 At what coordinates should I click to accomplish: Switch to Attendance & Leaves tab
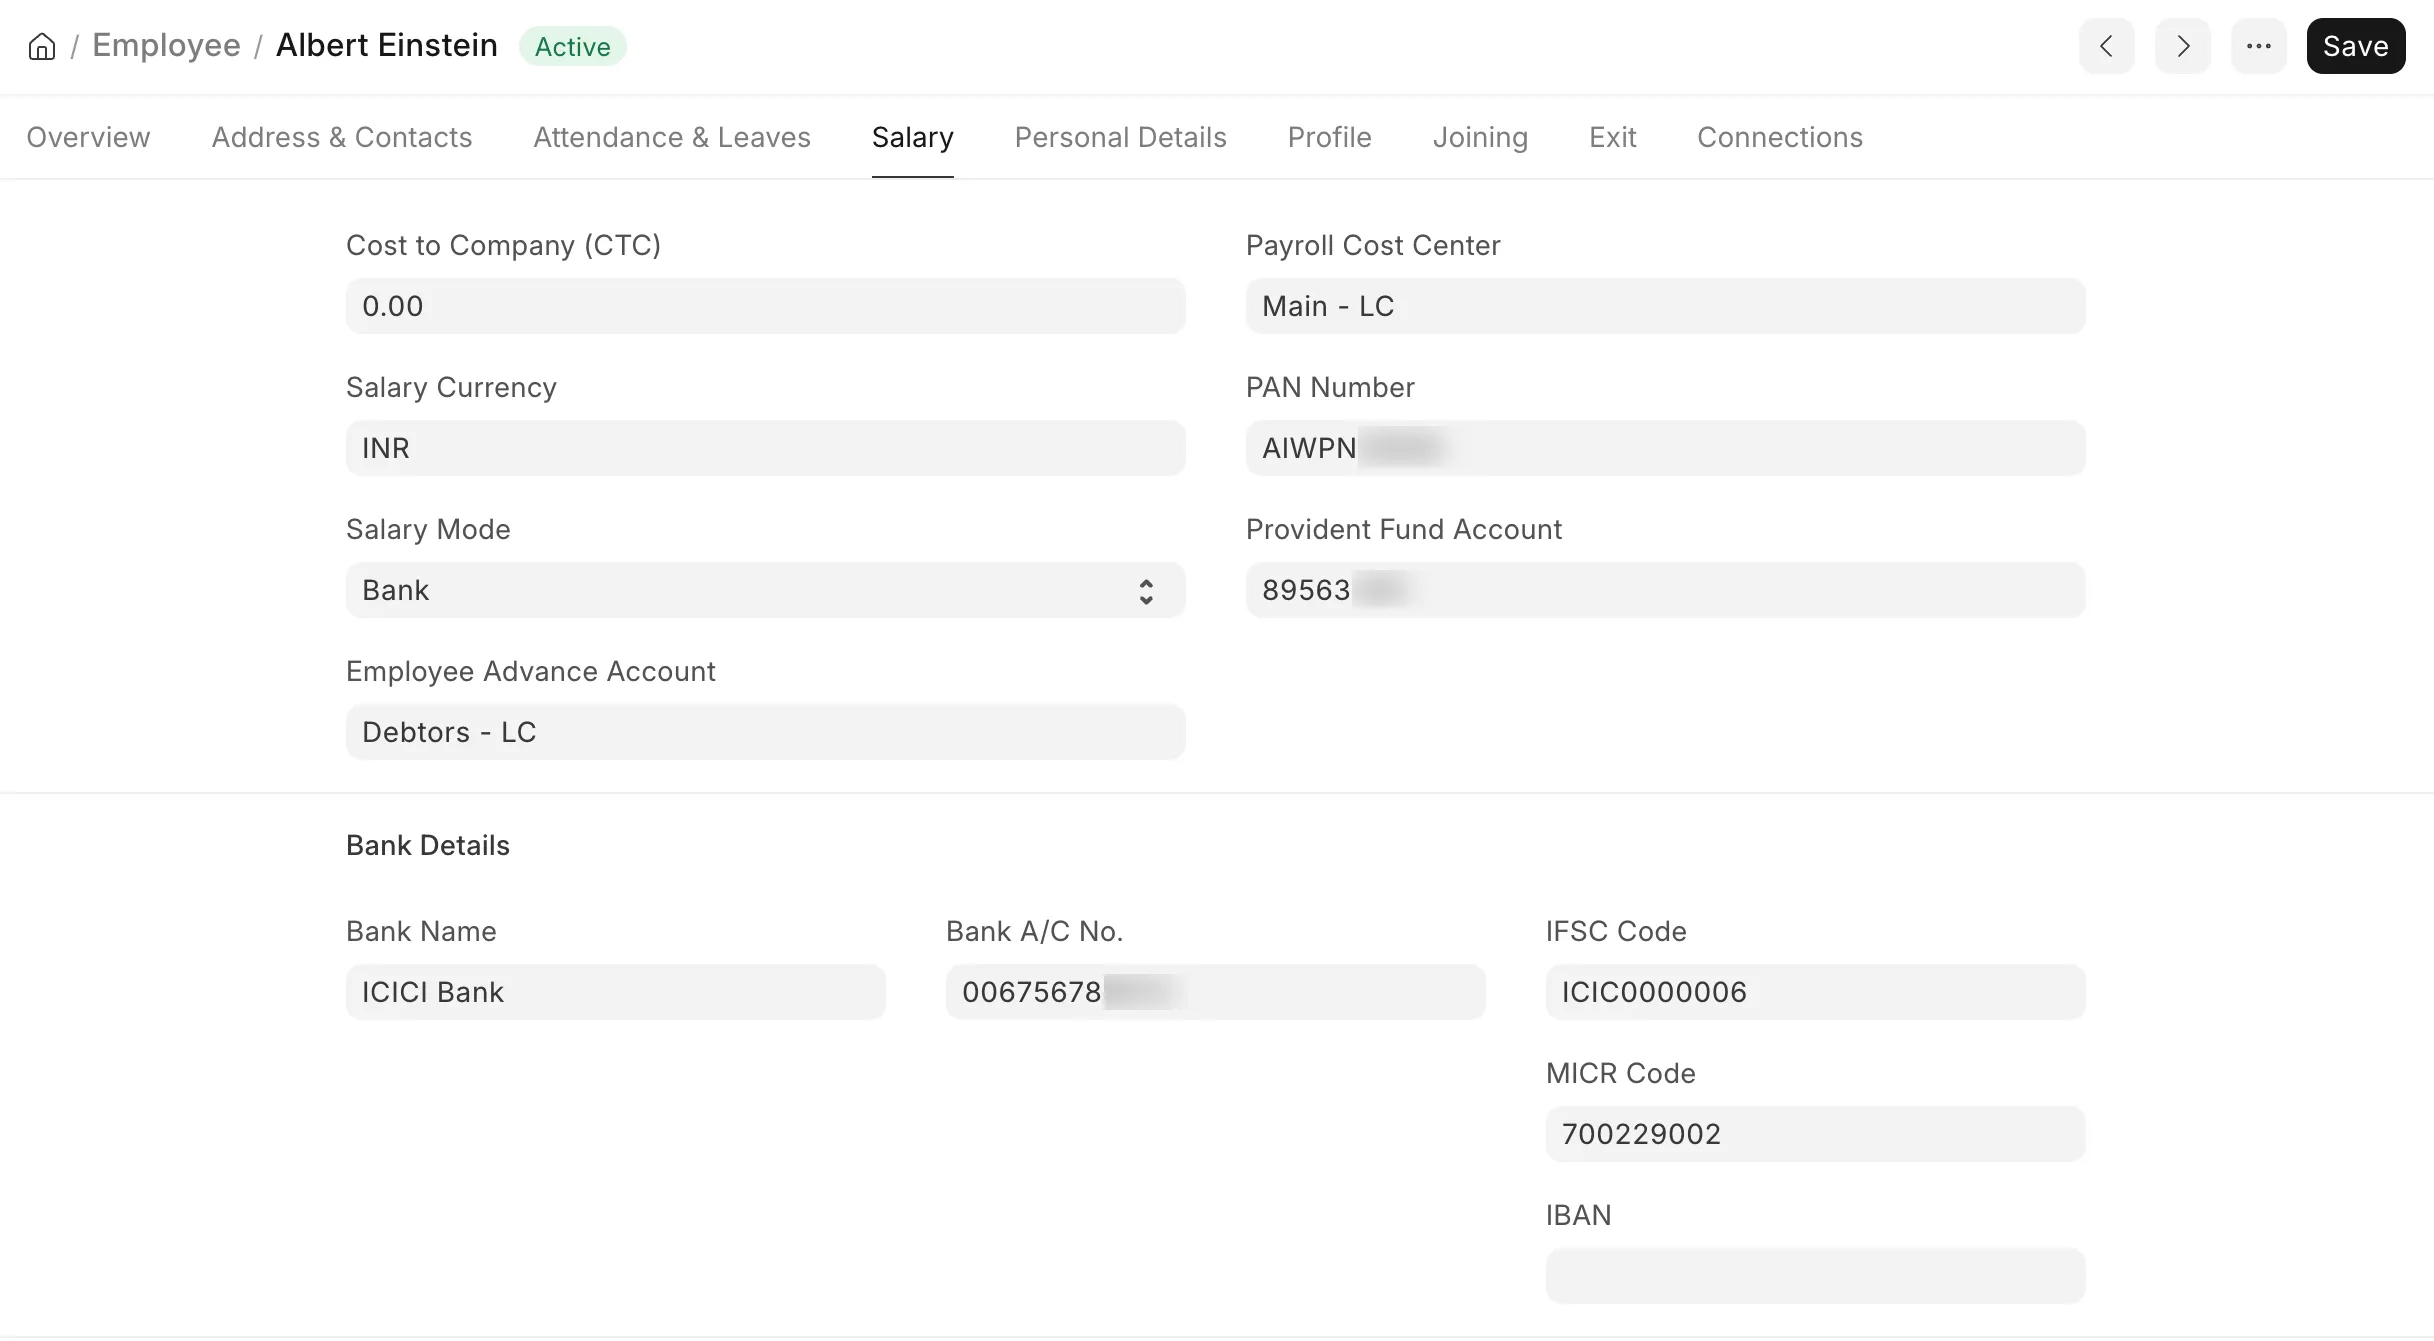(x=672, y=137)
